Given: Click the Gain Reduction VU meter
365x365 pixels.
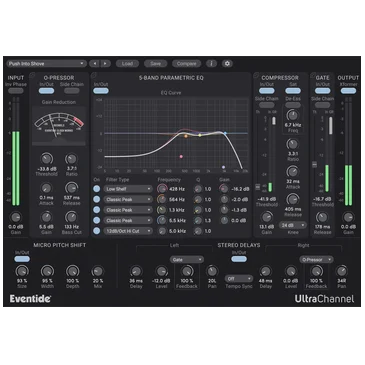Looking at the screenshot, I should 59,126.
